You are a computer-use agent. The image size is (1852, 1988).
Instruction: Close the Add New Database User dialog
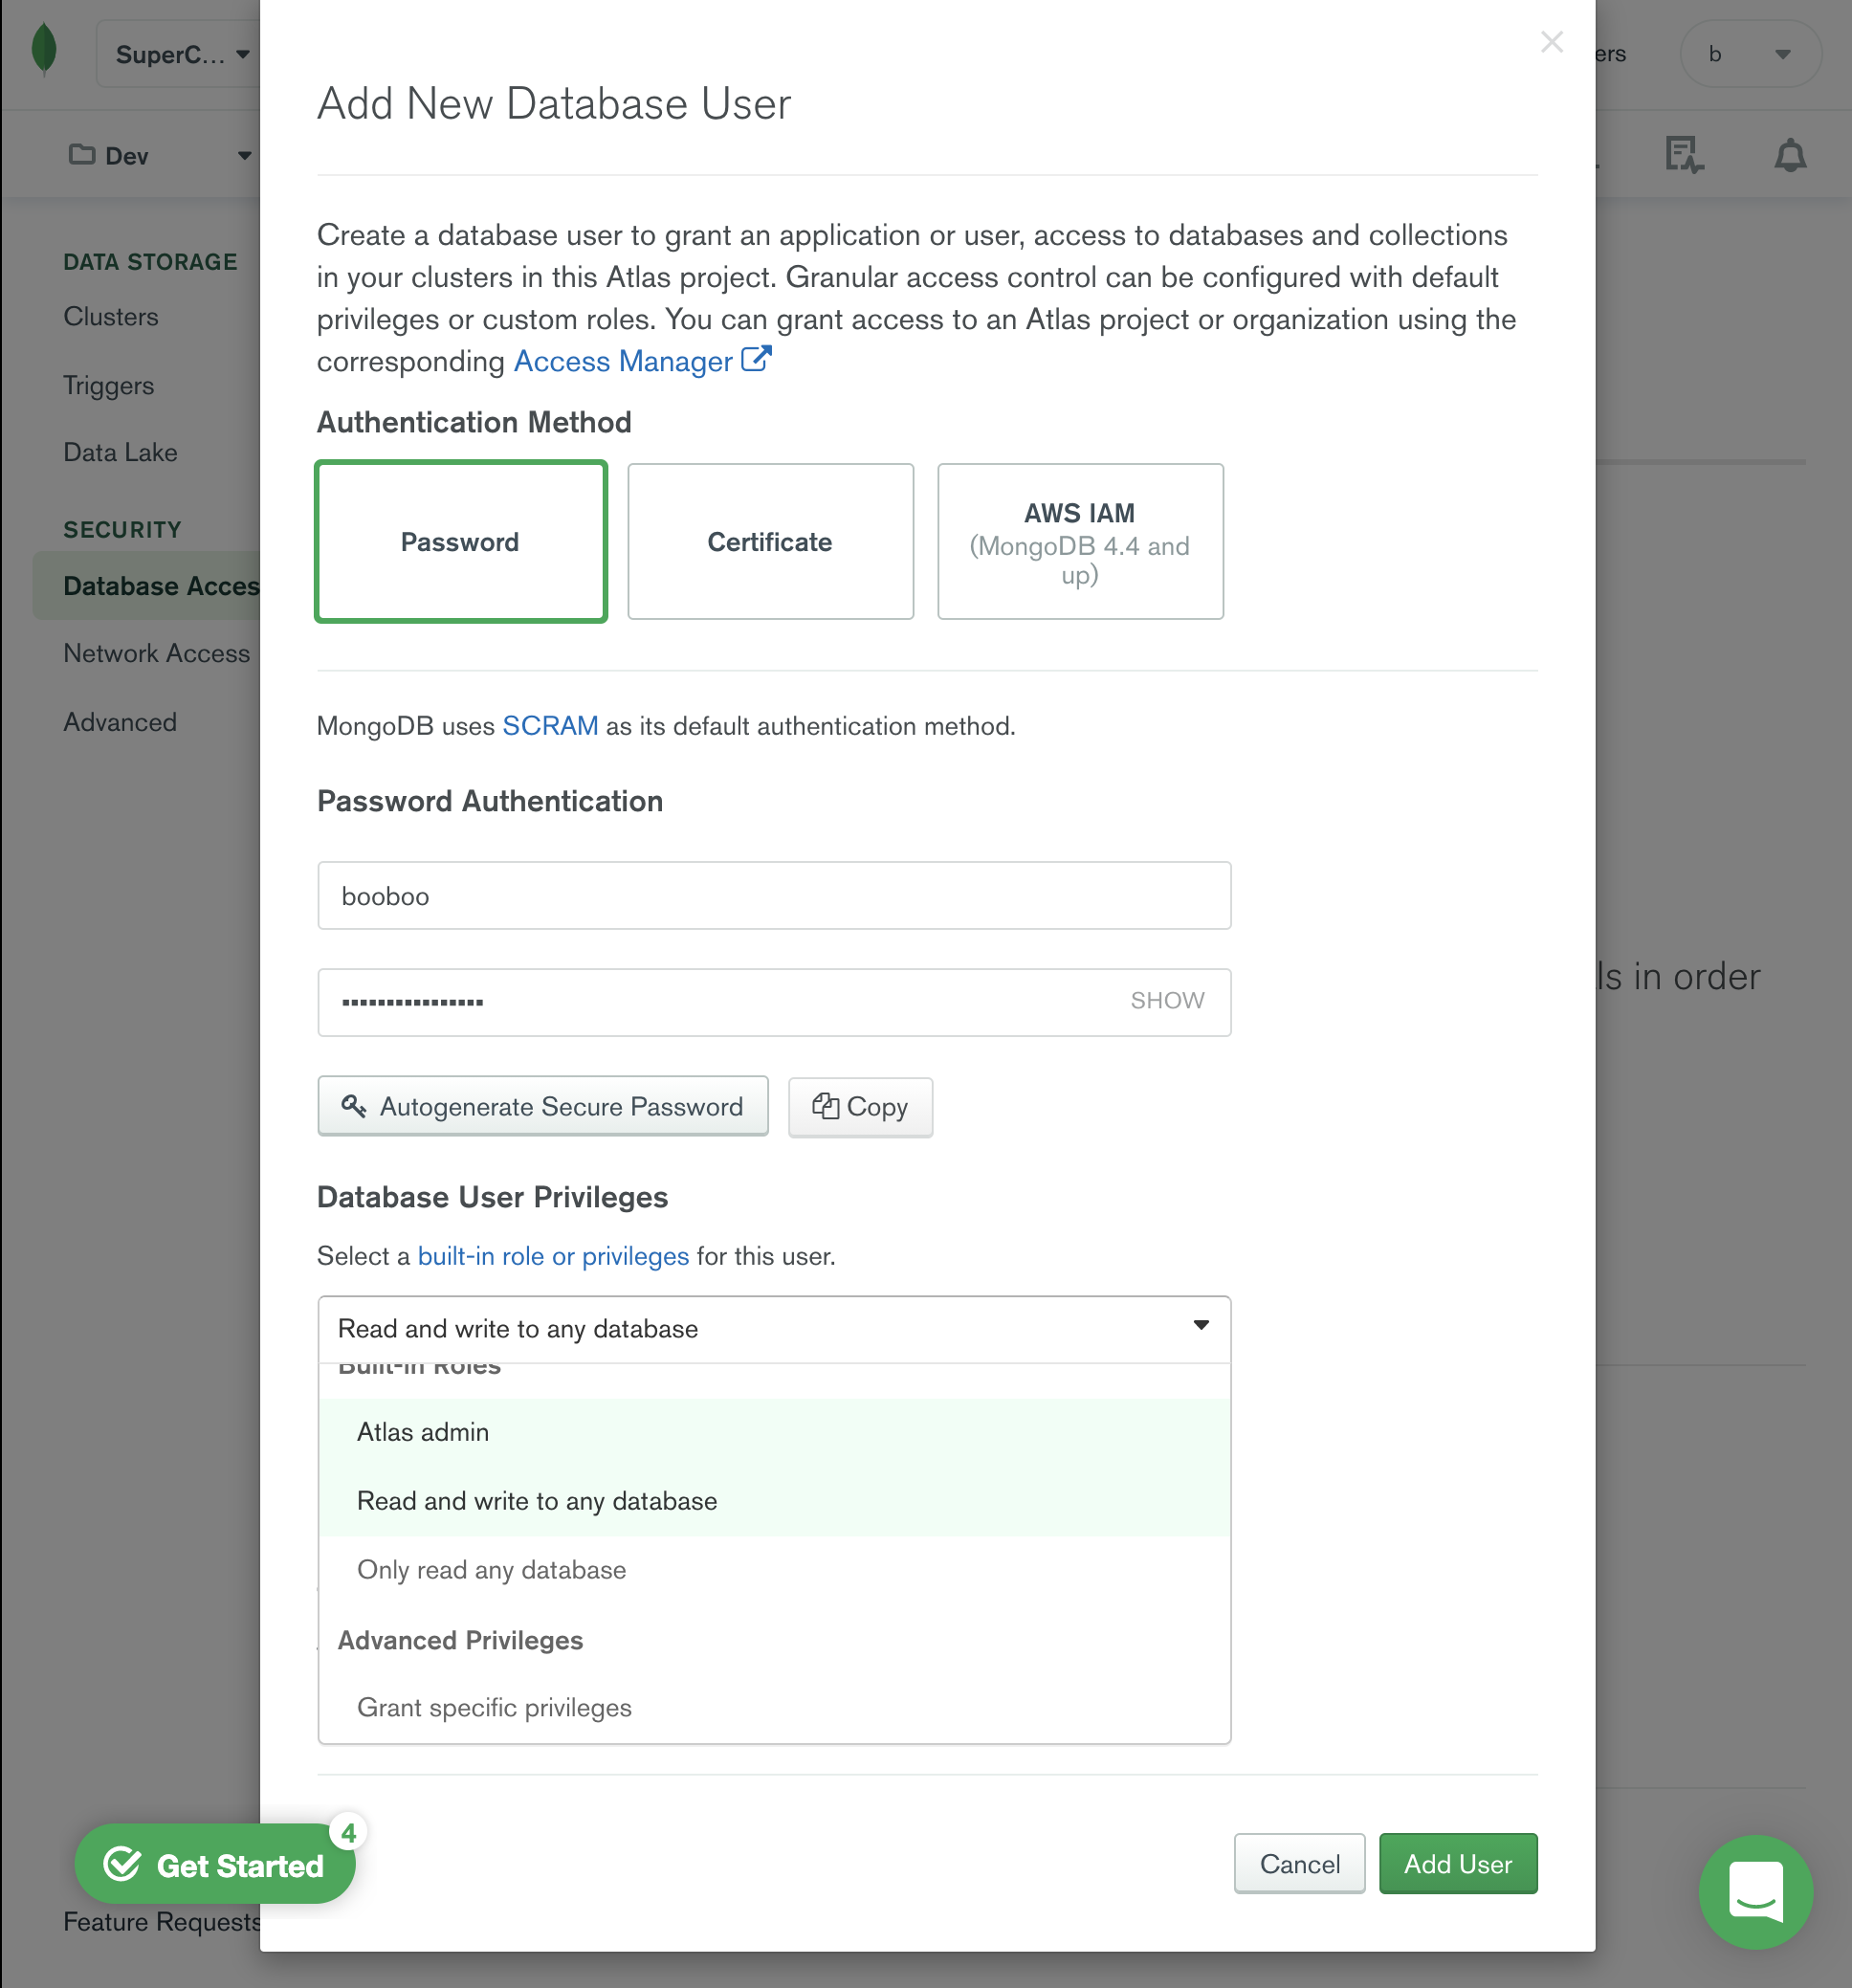click(1551, 42)
